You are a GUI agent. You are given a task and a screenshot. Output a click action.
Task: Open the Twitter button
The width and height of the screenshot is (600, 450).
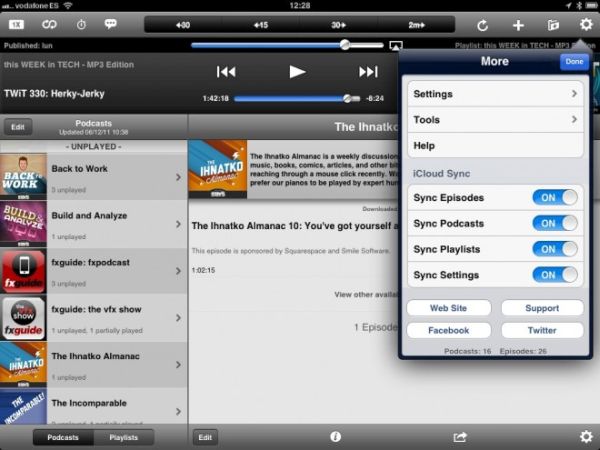tap(542, 330)
